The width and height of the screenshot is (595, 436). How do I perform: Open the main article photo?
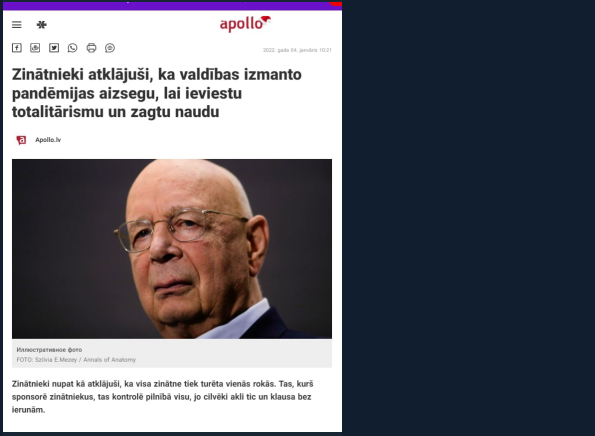pyautogui.click(x=172, y=249)
